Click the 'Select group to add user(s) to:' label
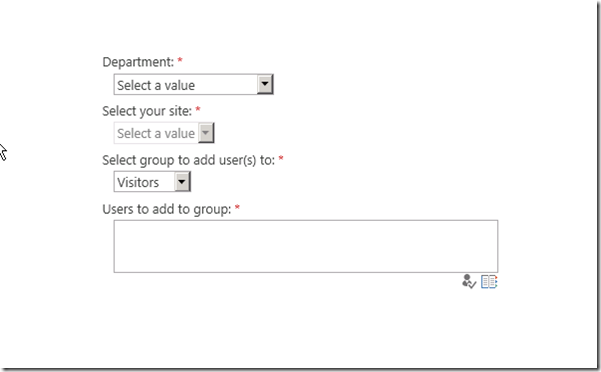 point(189,160)
